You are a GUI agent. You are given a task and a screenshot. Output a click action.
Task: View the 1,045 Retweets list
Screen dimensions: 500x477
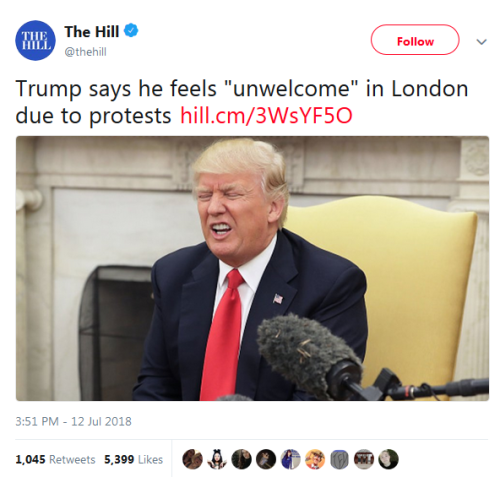point(55,460)
